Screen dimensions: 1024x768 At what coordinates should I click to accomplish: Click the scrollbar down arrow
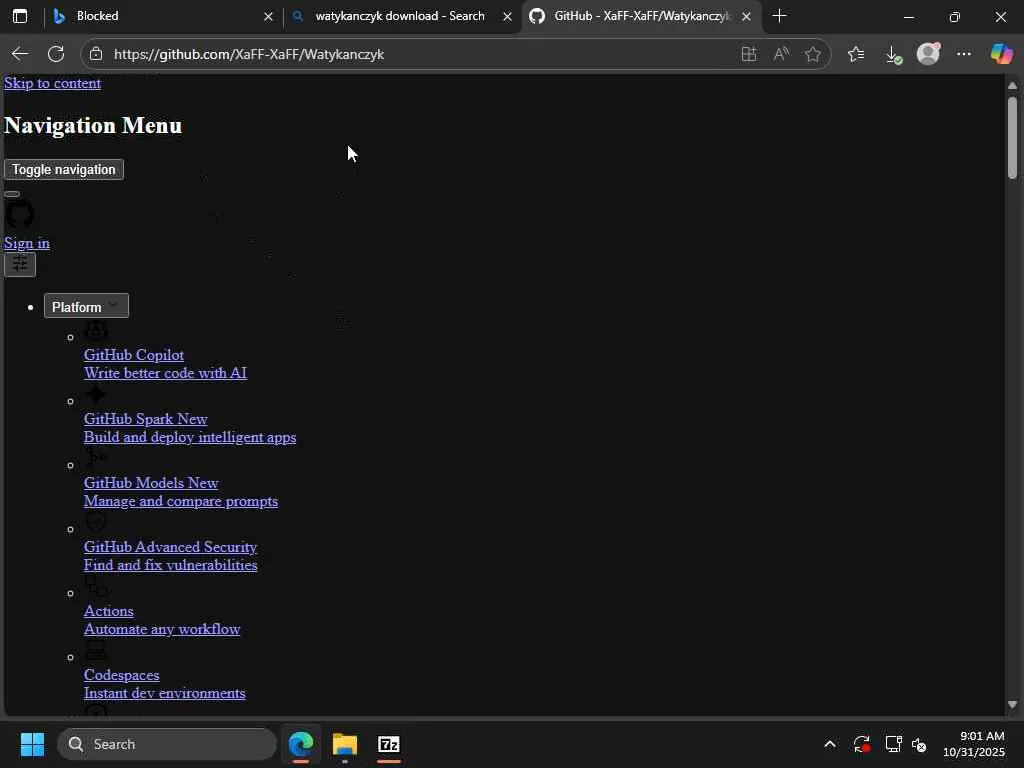1012,705
